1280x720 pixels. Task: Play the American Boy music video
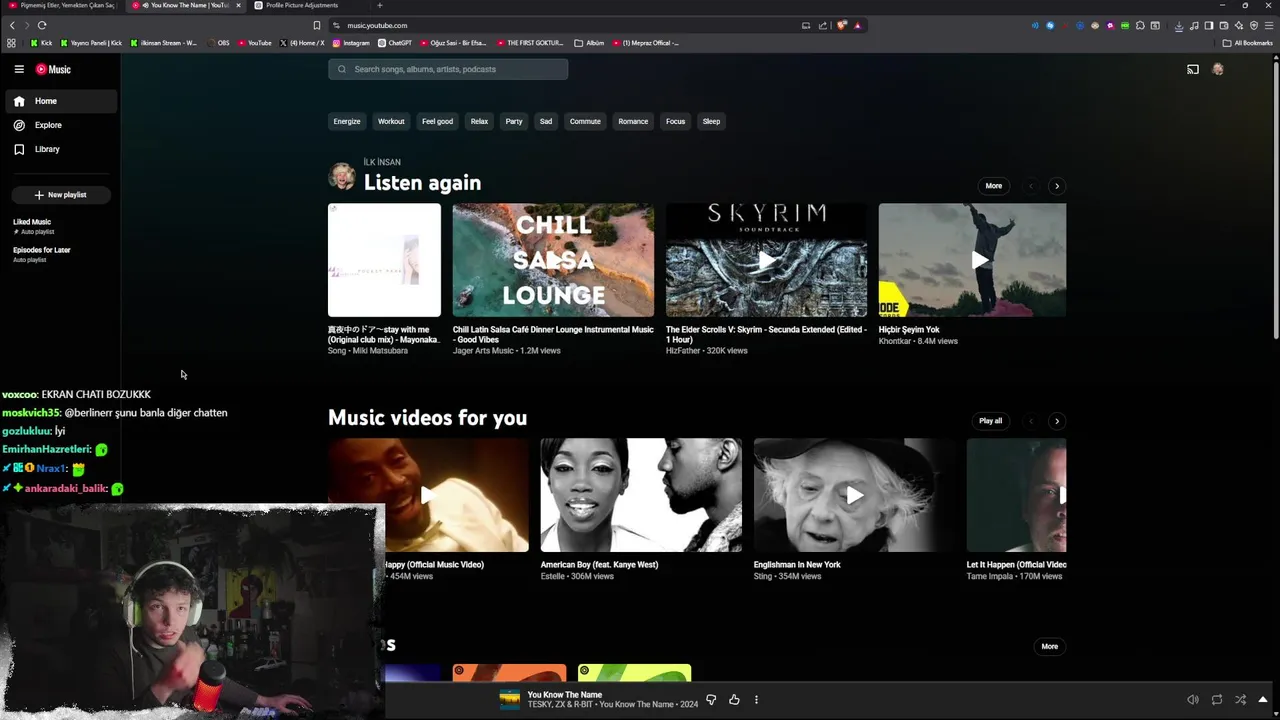pyautogui.click(x=641, y=495)
